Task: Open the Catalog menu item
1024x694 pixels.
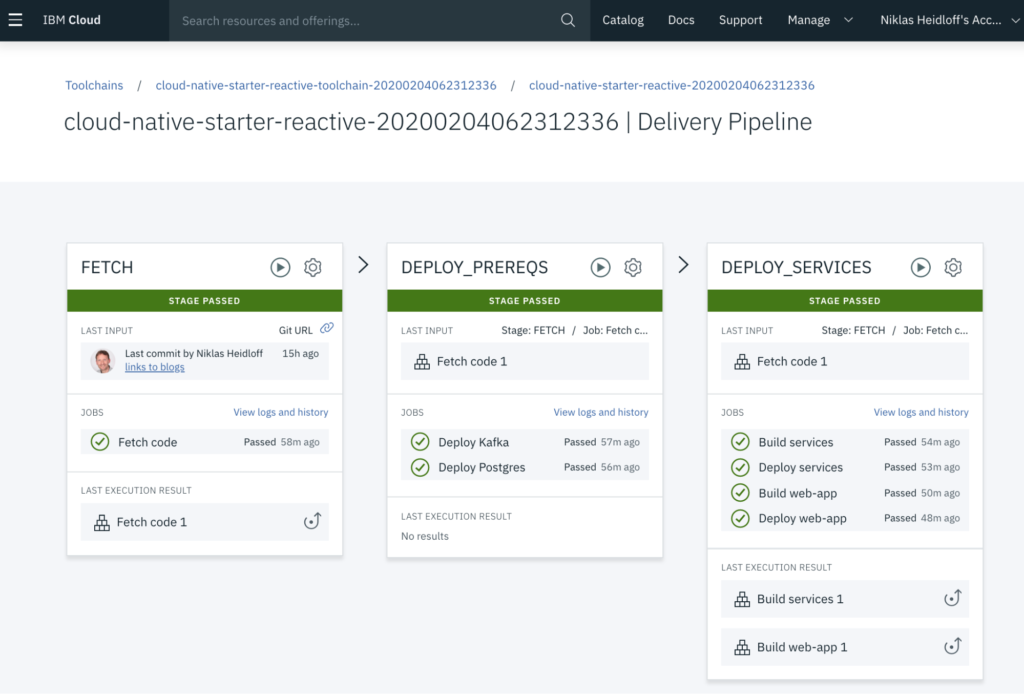Action: click(x=622, y=20)
